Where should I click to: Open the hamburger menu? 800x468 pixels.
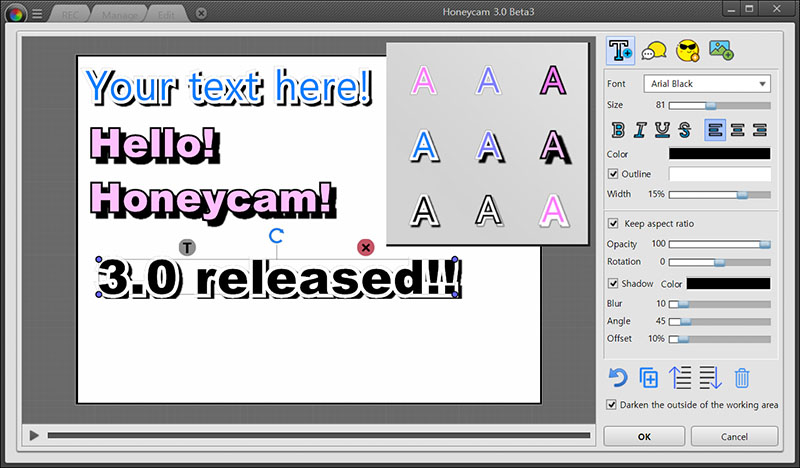(37, 14)
